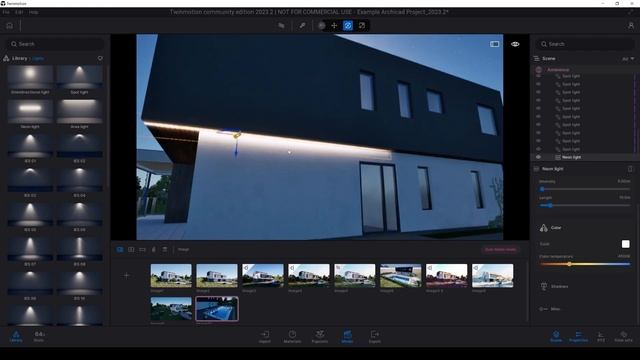Open Export from the bottom dock
The width and height of the screenshot is (640, 360).
tap(375, 337)
